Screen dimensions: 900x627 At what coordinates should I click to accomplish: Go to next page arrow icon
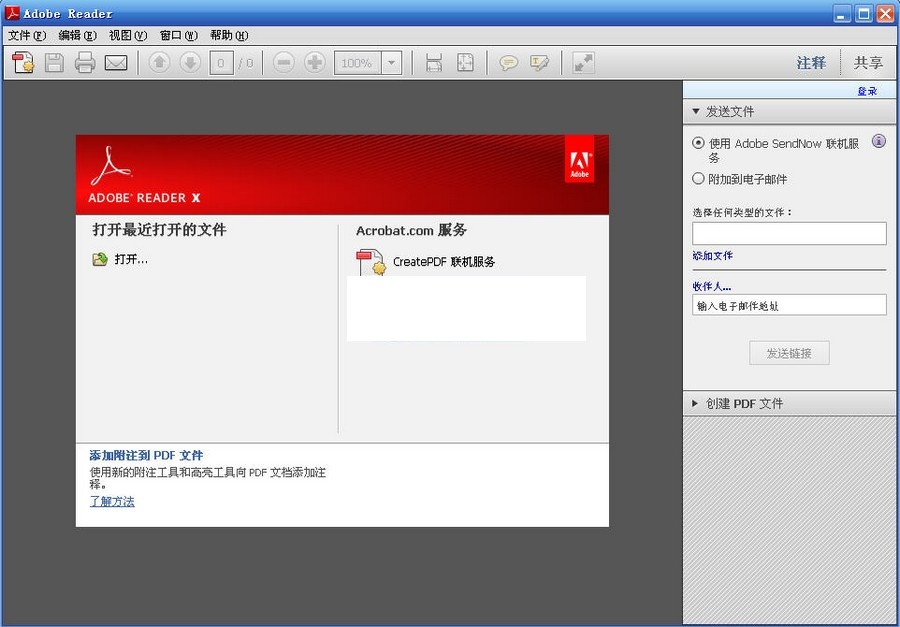[x=190, y=63]
